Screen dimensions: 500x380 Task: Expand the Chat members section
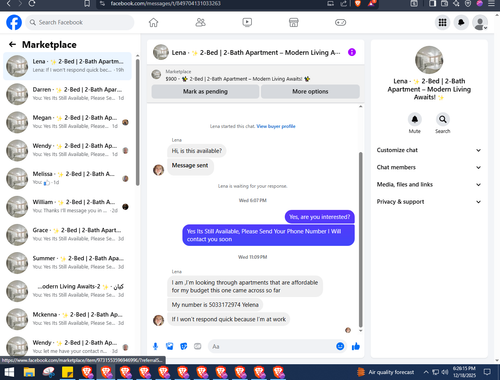(429, 167)
